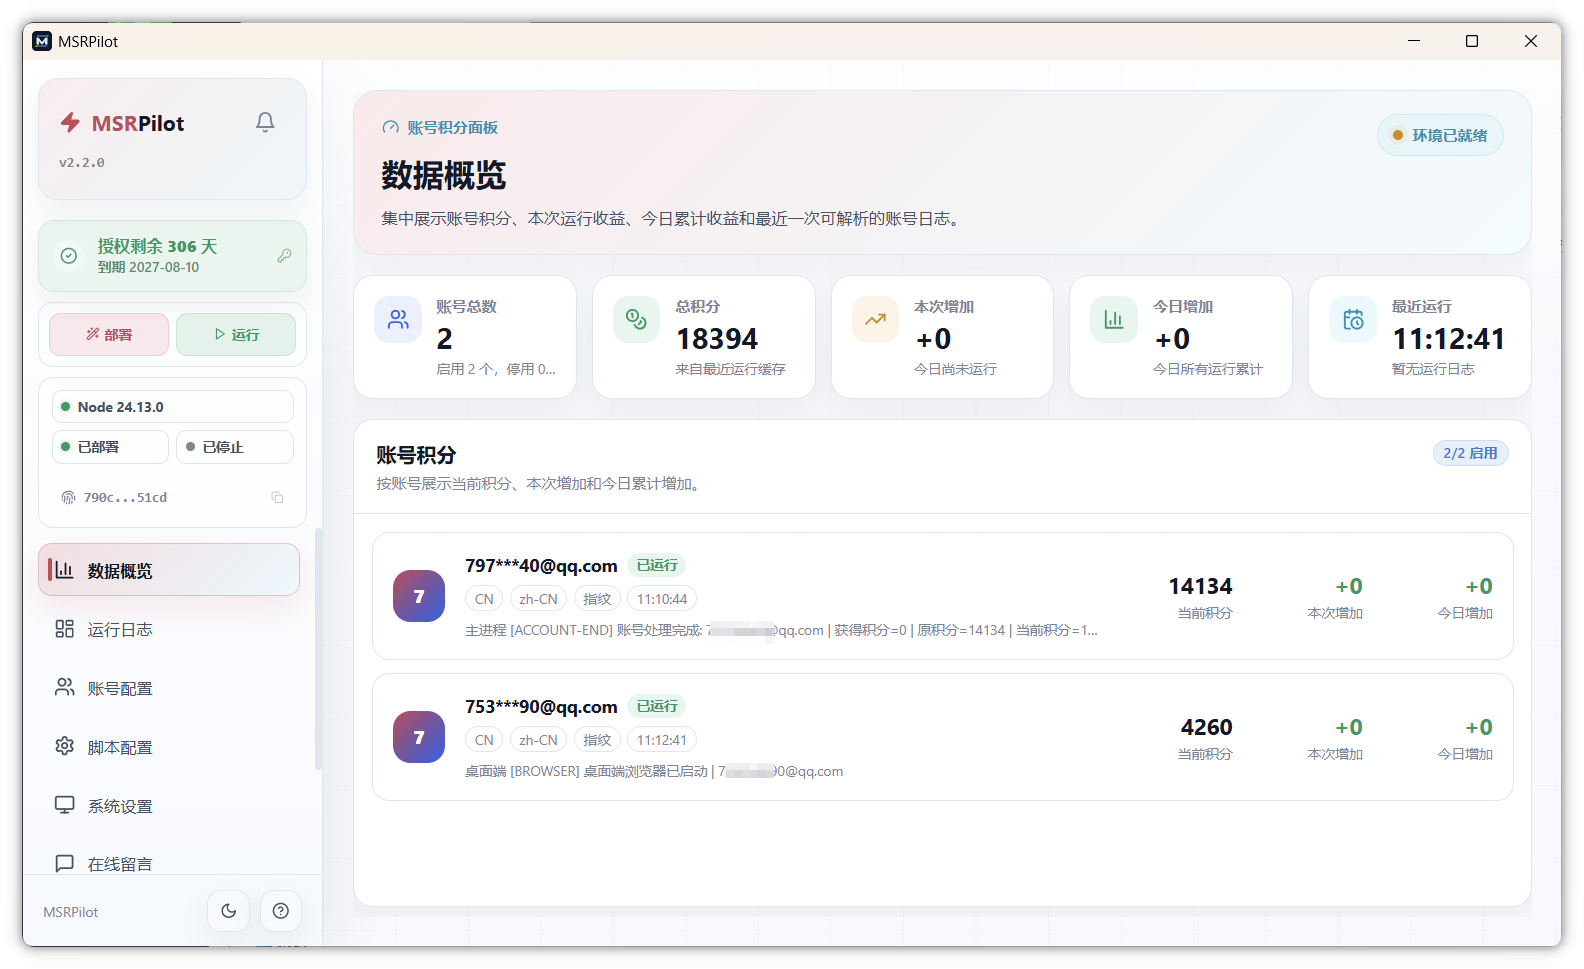Go to 脚本配置 page

click(x=169, y=747)
